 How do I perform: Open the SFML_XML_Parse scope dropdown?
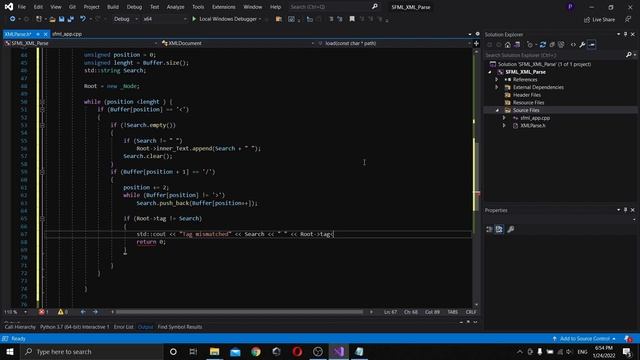tap(81, 43)
